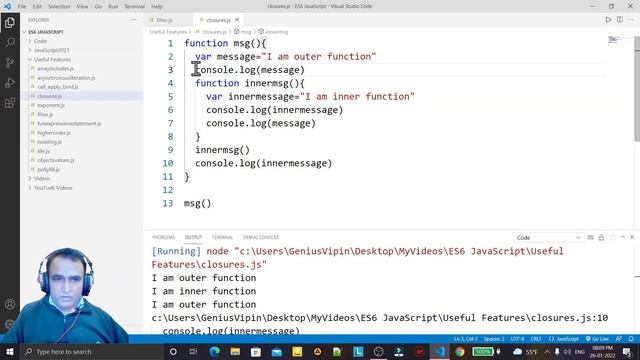Open the Accounts icon in activity bar
Screen dimensions: 640x360
[x=10, y=304]
